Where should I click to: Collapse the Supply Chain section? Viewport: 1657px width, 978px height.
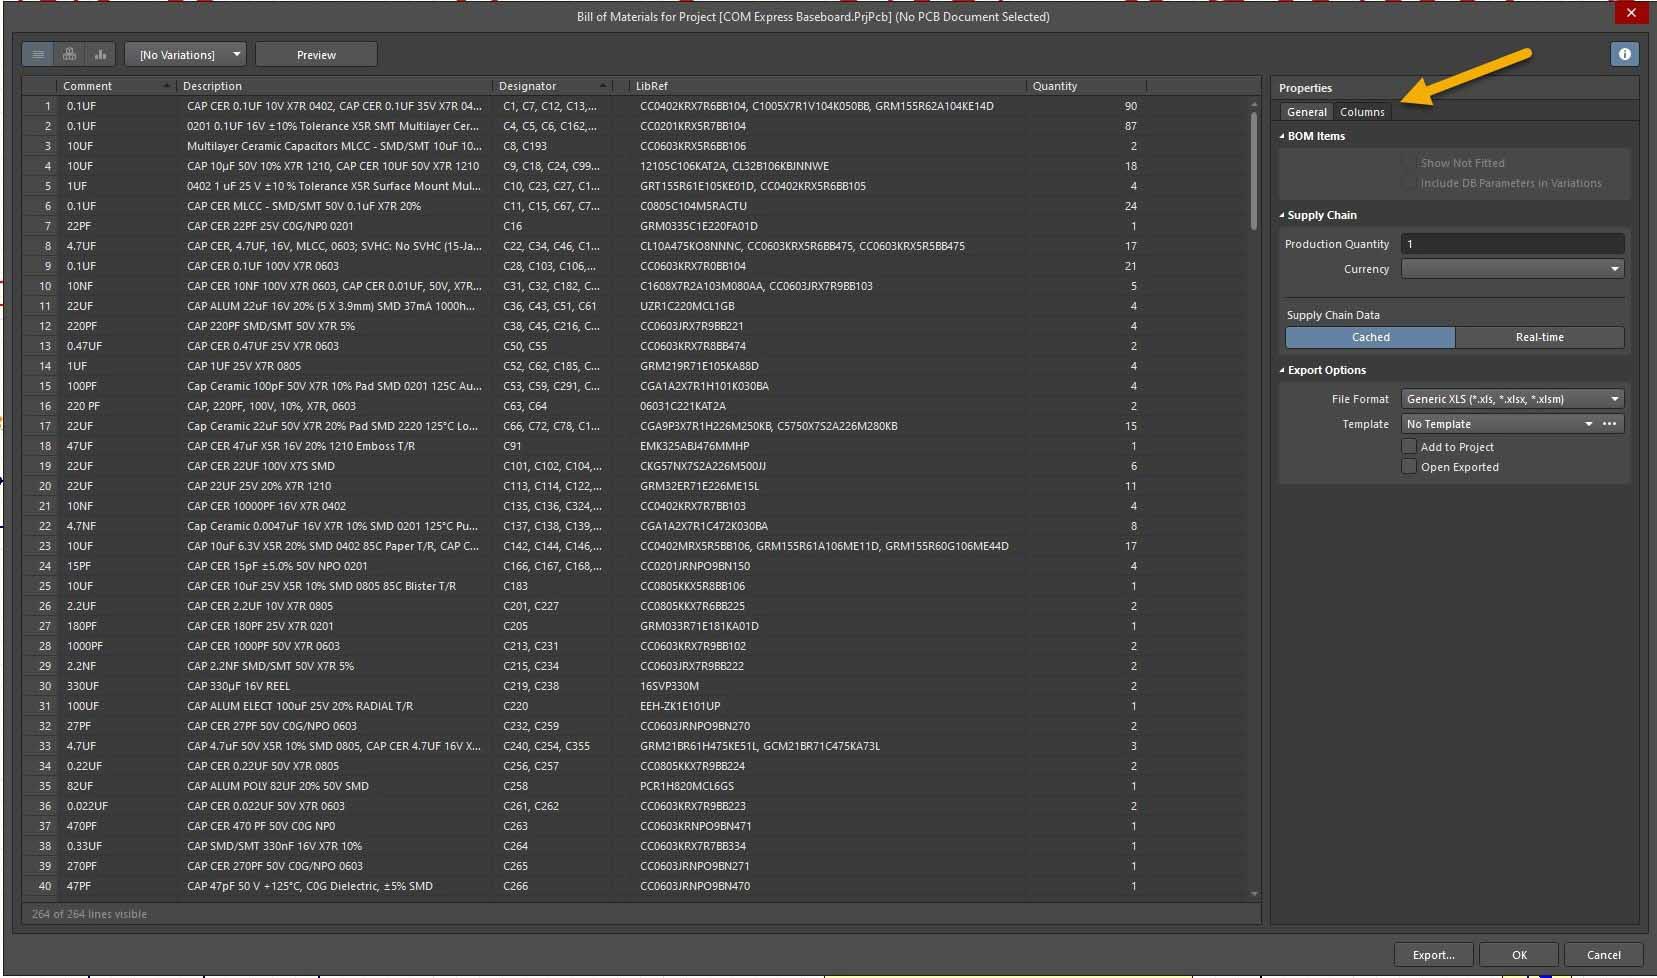pos(1283,215)
